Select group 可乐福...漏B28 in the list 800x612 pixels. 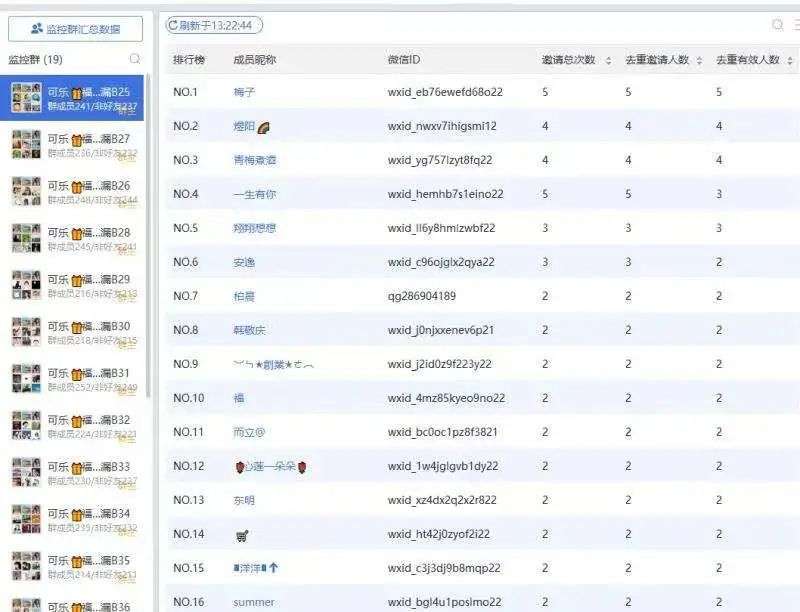coord(88,239)
